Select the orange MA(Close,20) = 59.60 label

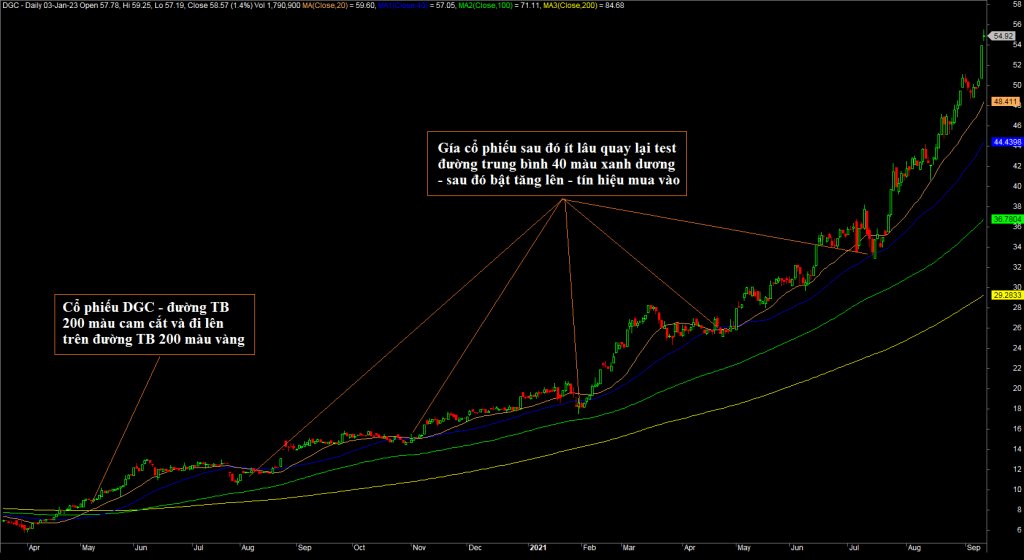click(x=340, y=5)
